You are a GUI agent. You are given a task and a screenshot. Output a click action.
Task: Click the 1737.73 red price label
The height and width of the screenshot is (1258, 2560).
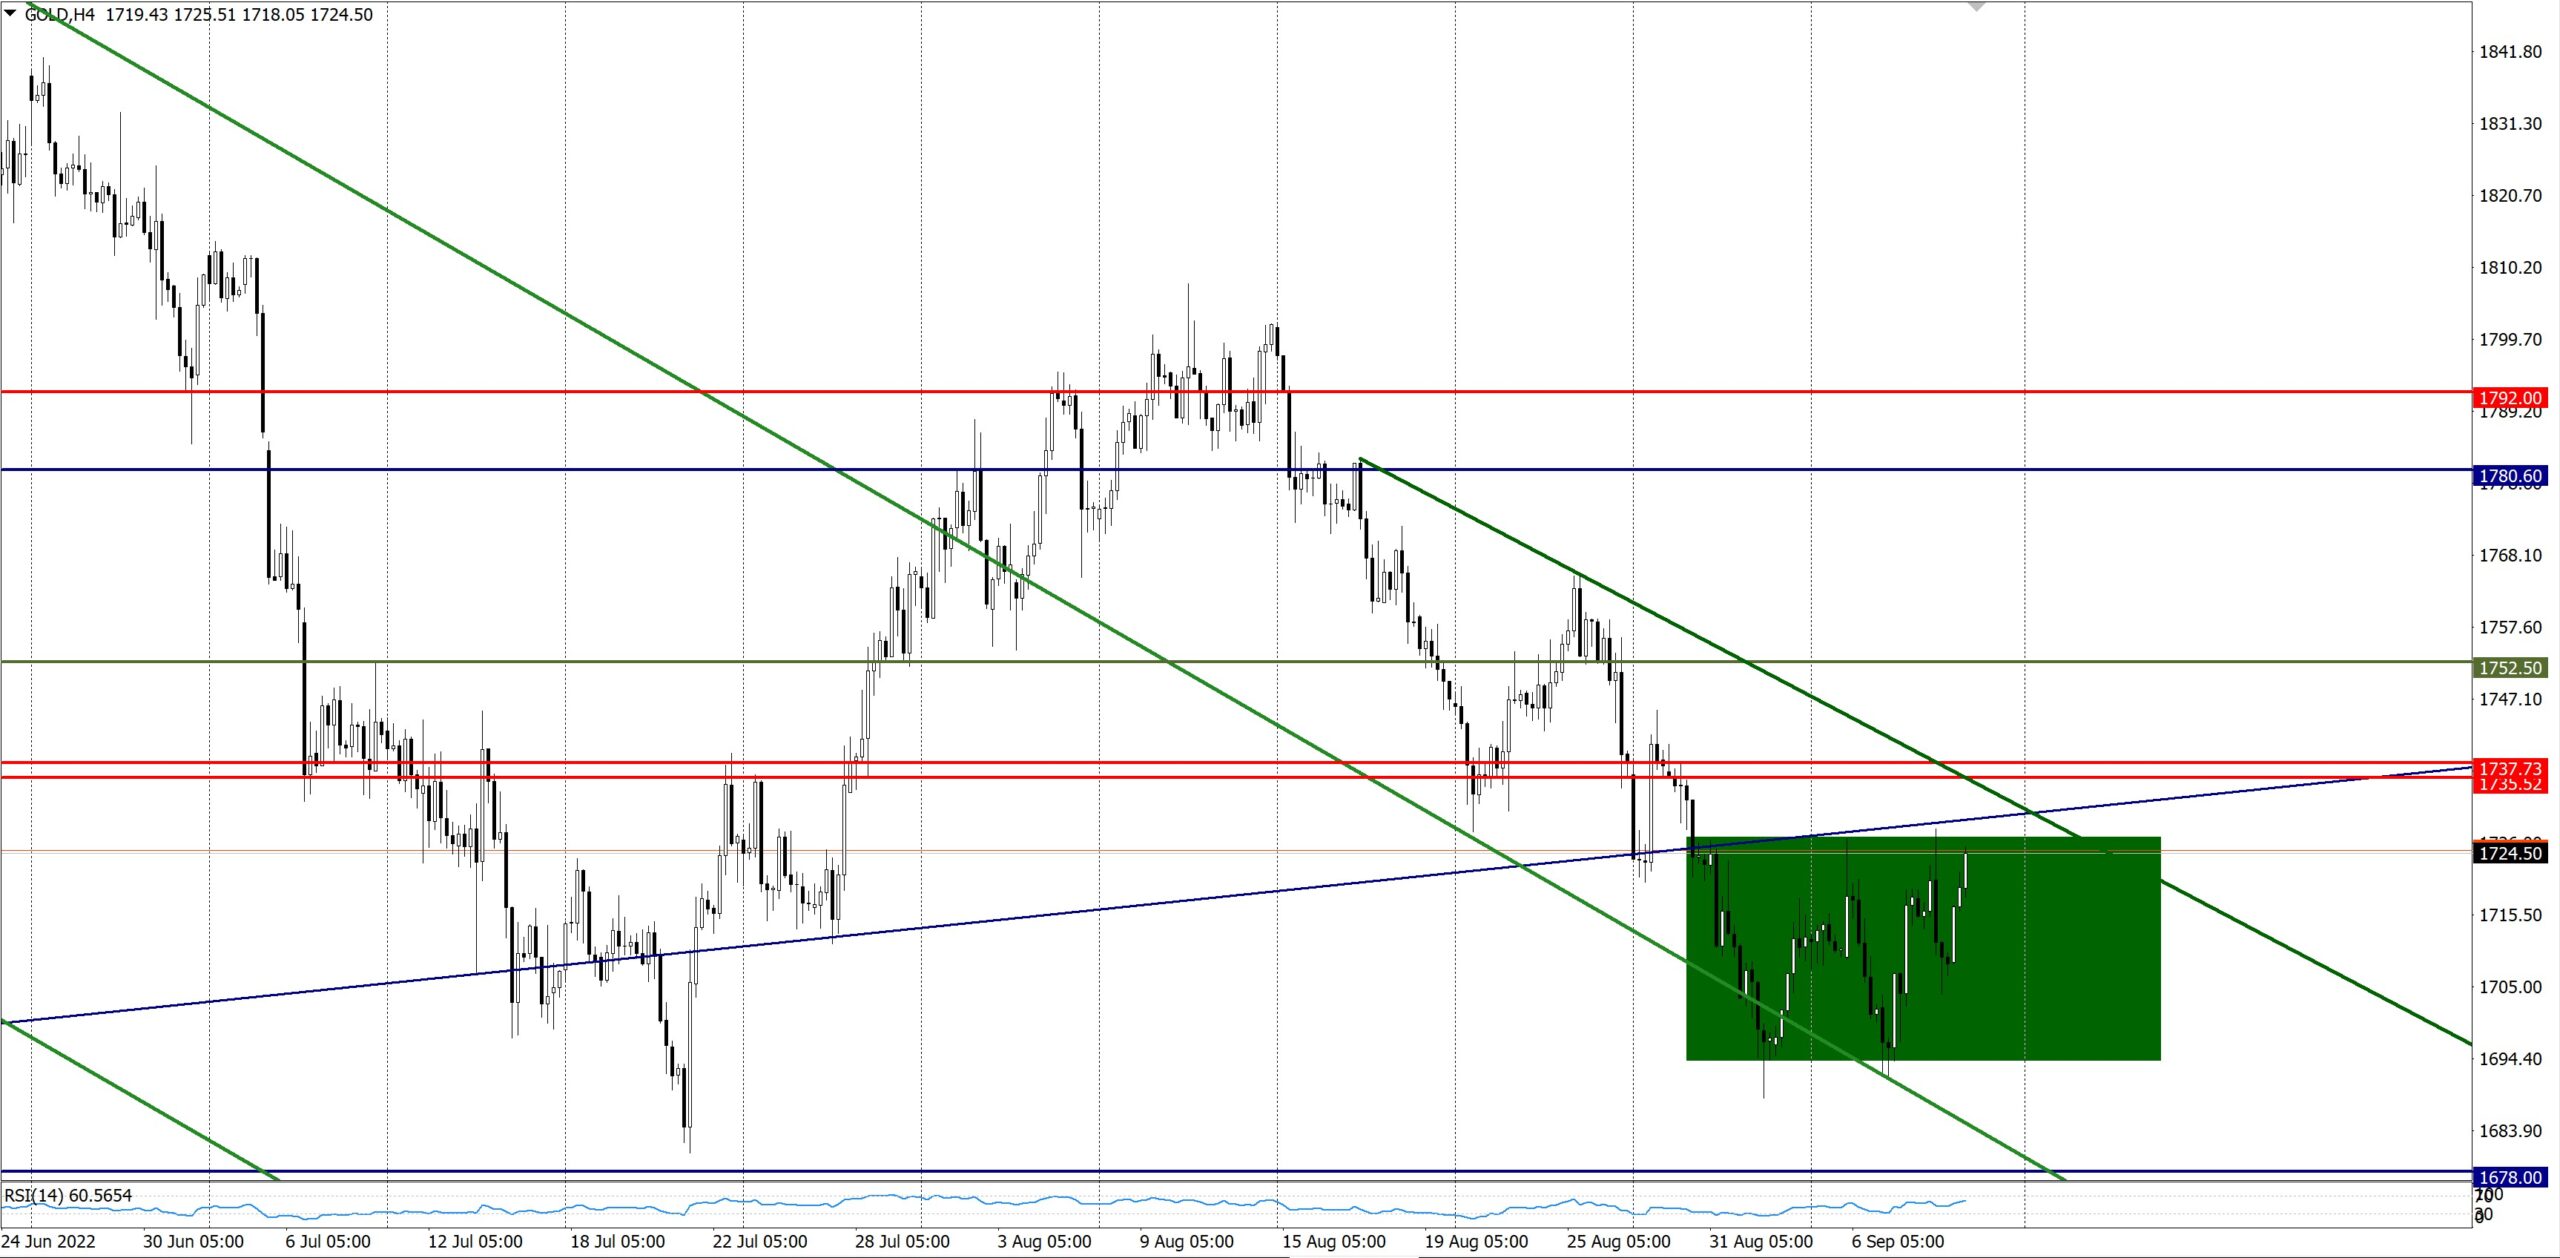pos(2510,768)
